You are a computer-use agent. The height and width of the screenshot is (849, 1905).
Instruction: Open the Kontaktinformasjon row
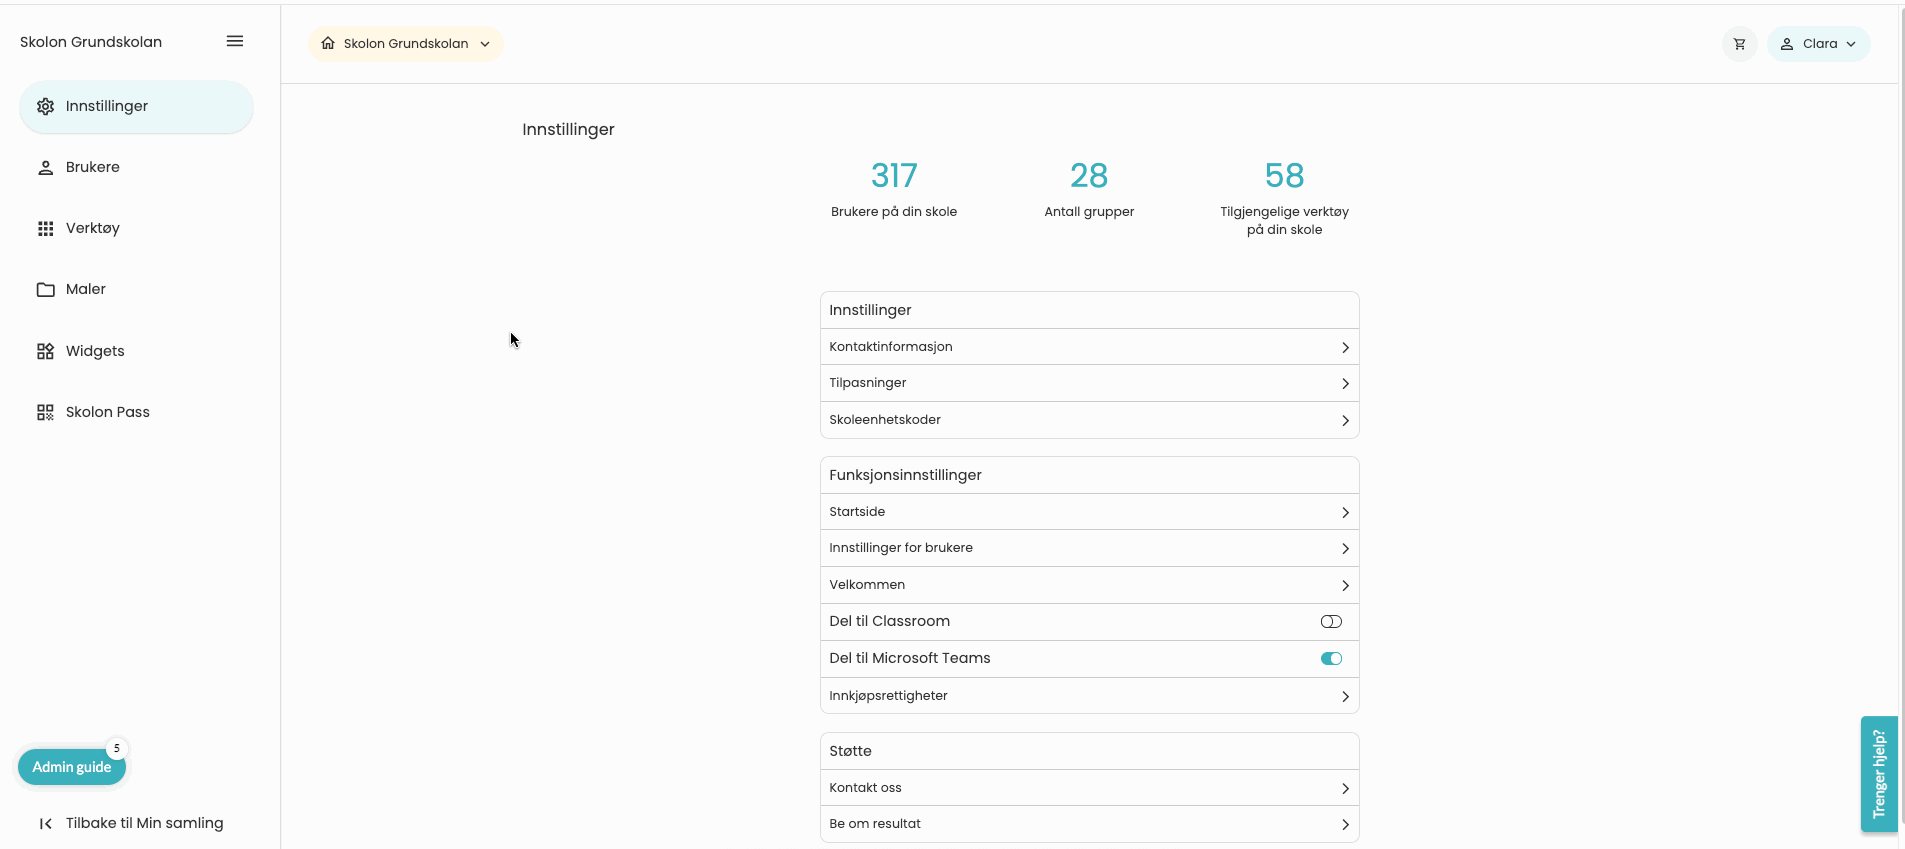point(1089,347)
